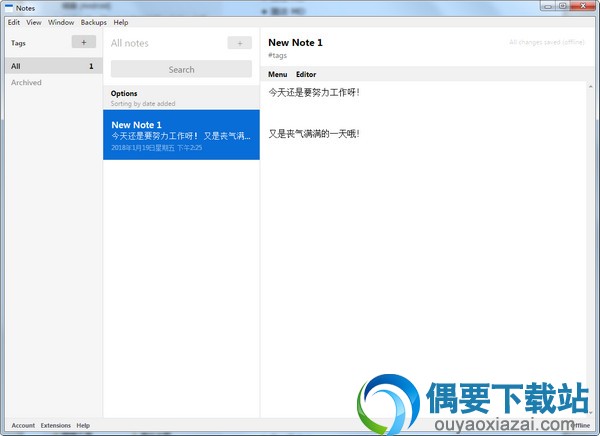Open Account in the footer
Viewport: 600px width, 436px height.
click(x=23, y=425)
